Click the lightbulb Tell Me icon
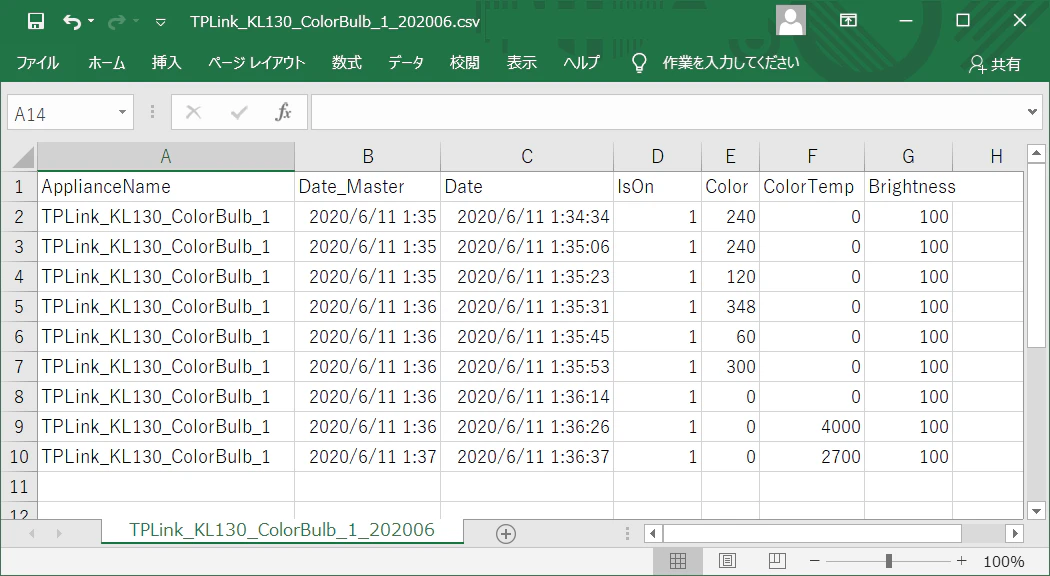1050x576 pixels. [x=640, y=63]
